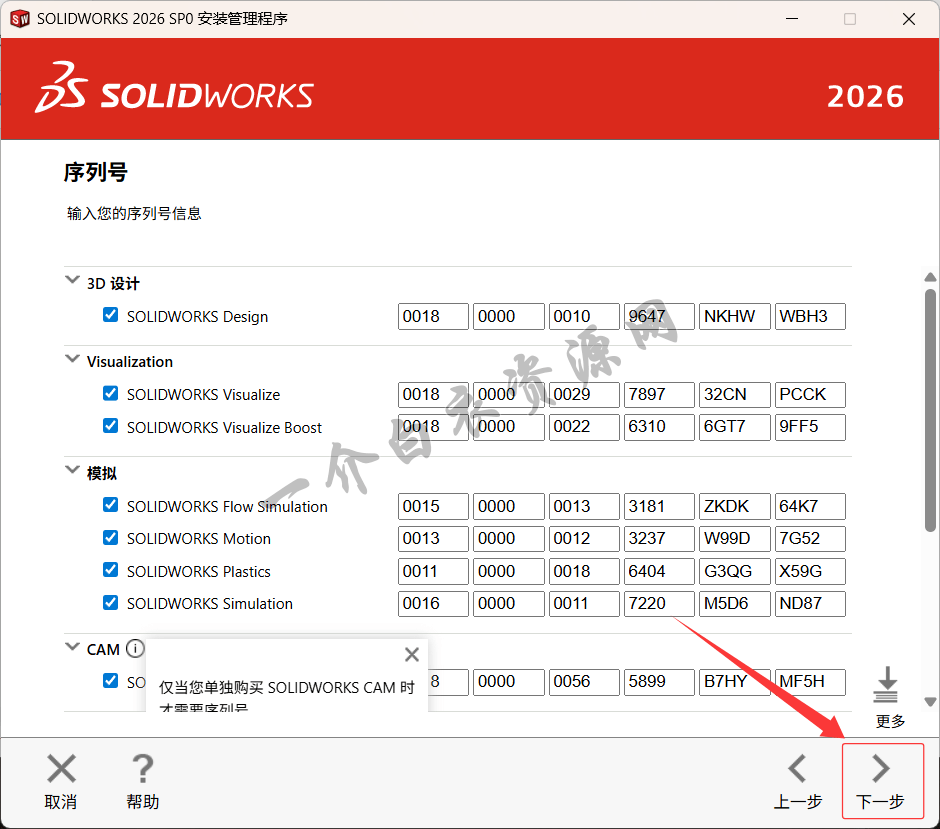The width and height of the screenshot is (940, 829).
Task: Open 帮助 question mark help
Action: (142, 769)
